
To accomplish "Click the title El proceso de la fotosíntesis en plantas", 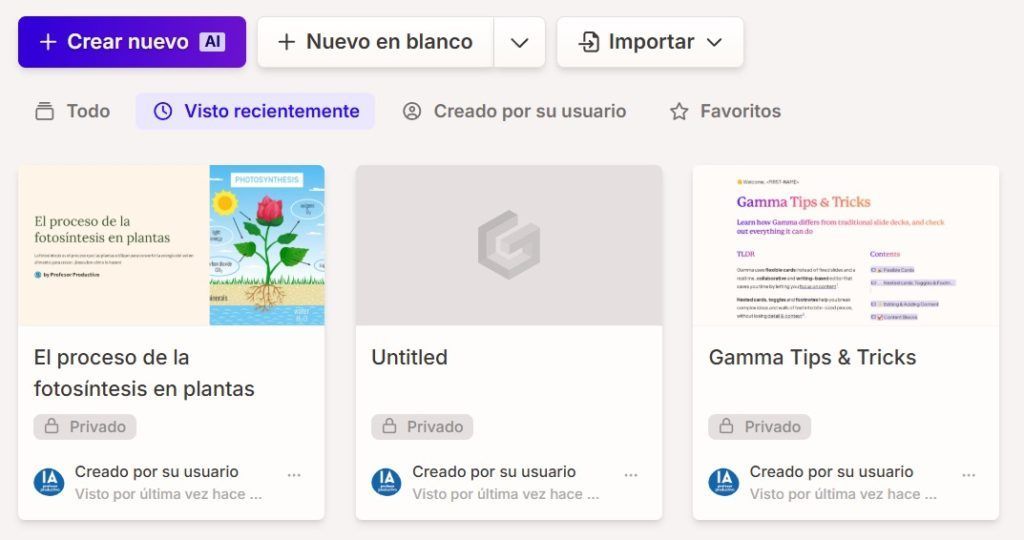I will pyautogui.click(x=144, y=373).
